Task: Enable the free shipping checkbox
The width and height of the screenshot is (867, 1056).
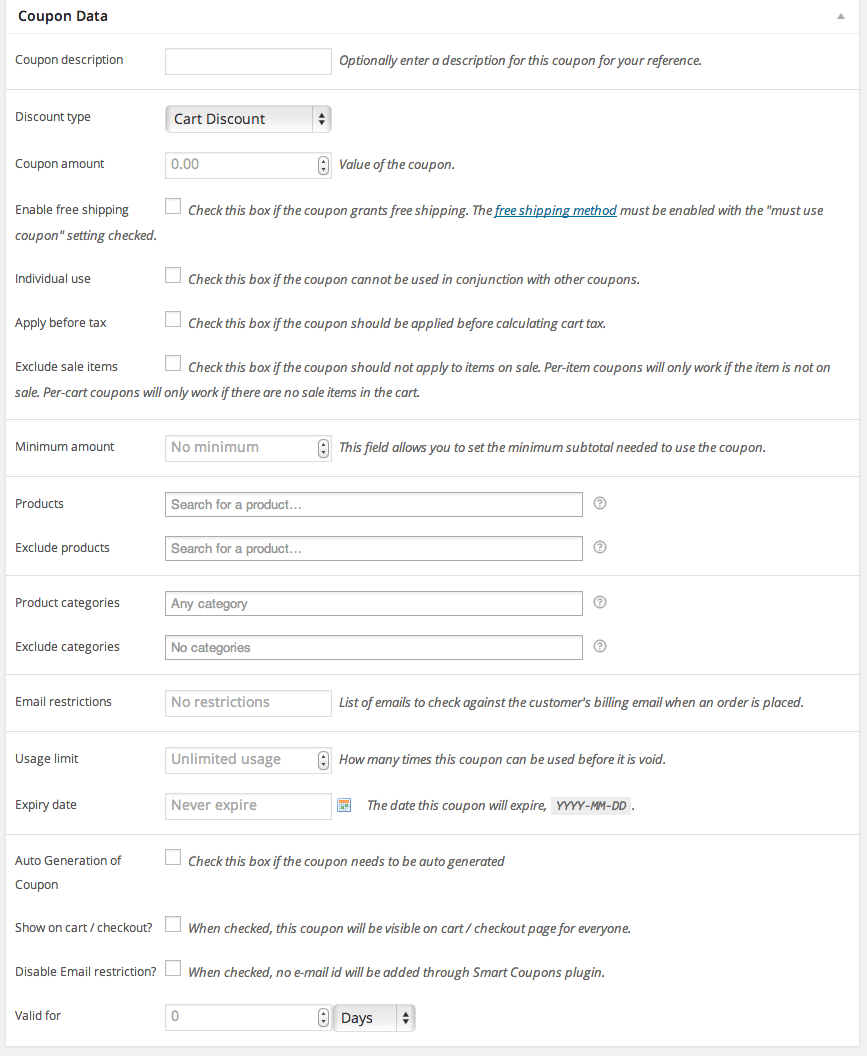Action: click(x=173, y=207)
